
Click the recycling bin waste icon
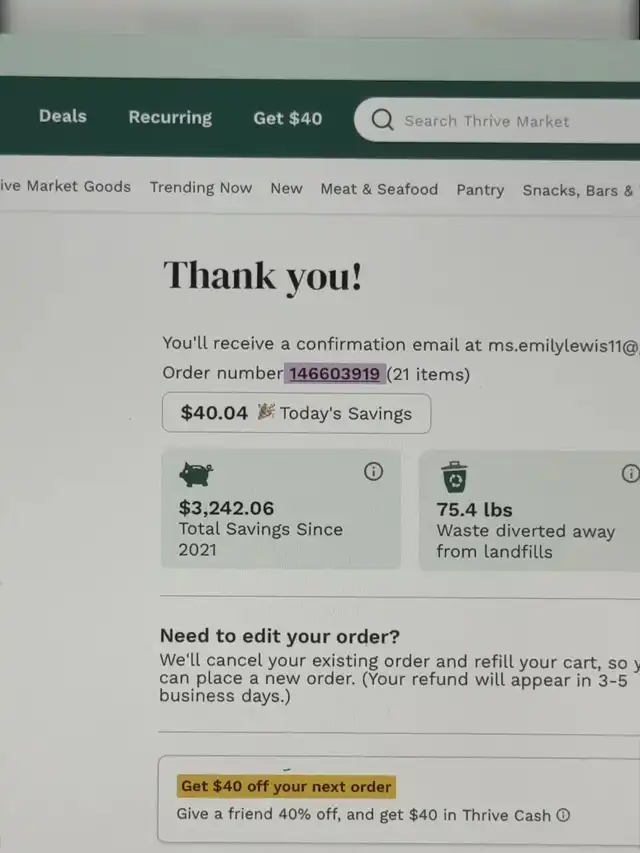tap(454, 477)
